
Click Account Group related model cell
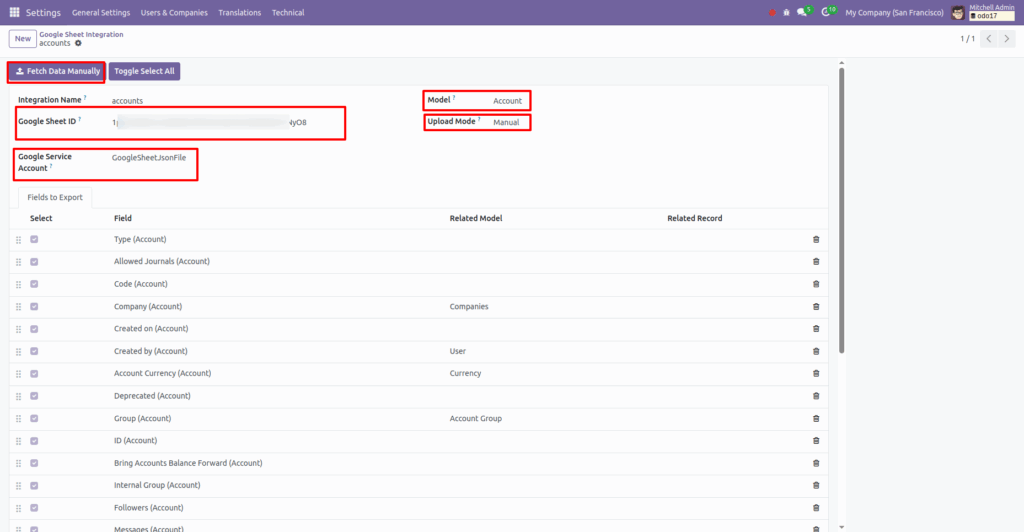pos(475,418)
